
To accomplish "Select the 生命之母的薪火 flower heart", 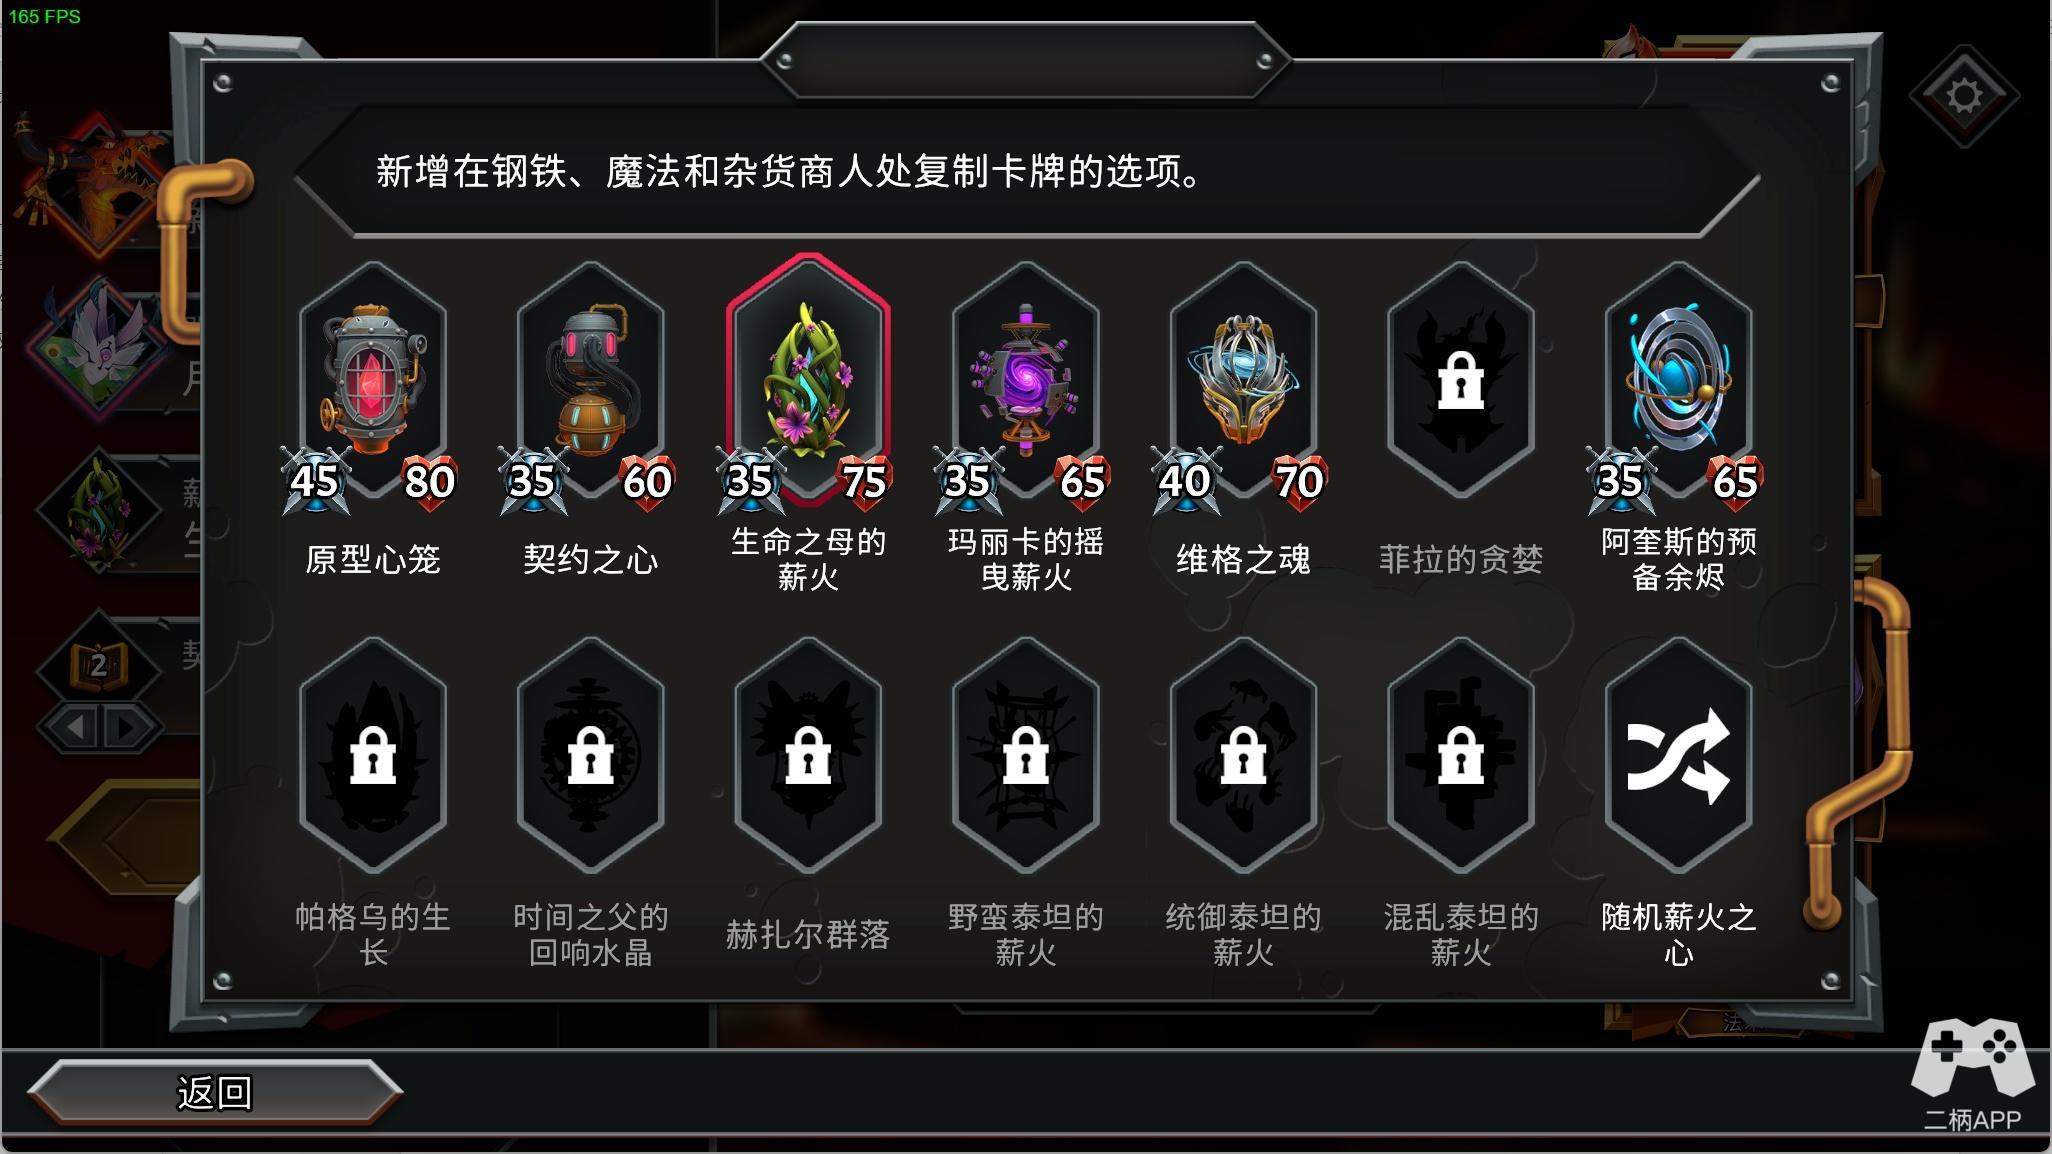I will [808, 380].
